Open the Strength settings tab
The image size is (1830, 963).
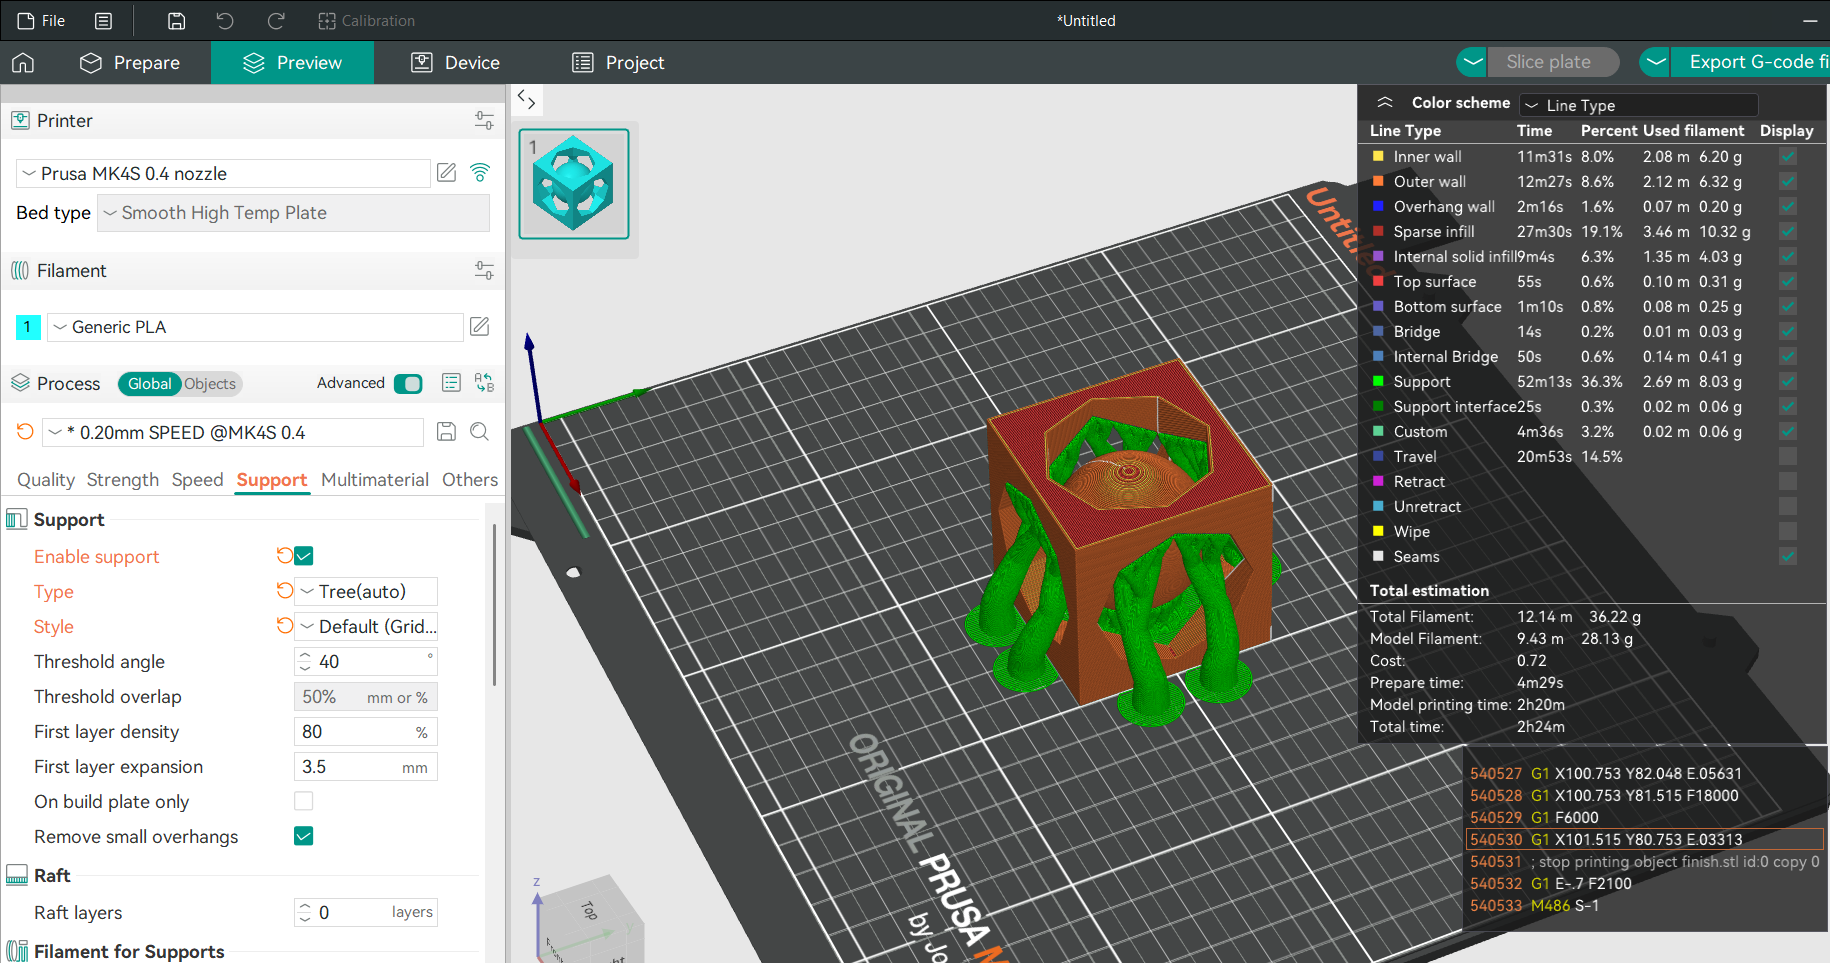123,480
